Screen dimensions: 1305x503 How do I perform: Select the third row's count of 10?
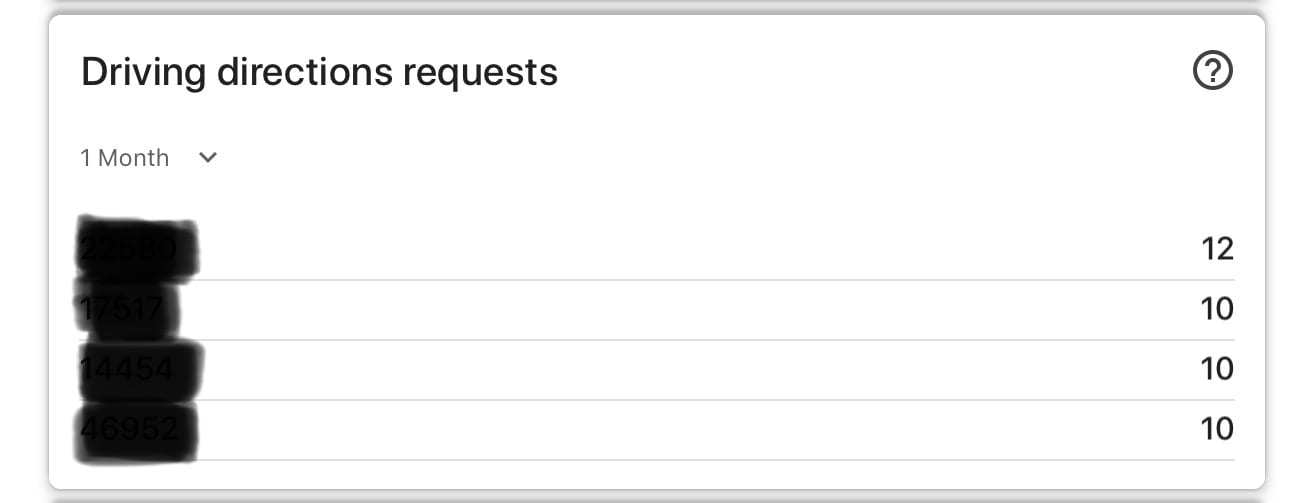click(x=1217, y=369)
